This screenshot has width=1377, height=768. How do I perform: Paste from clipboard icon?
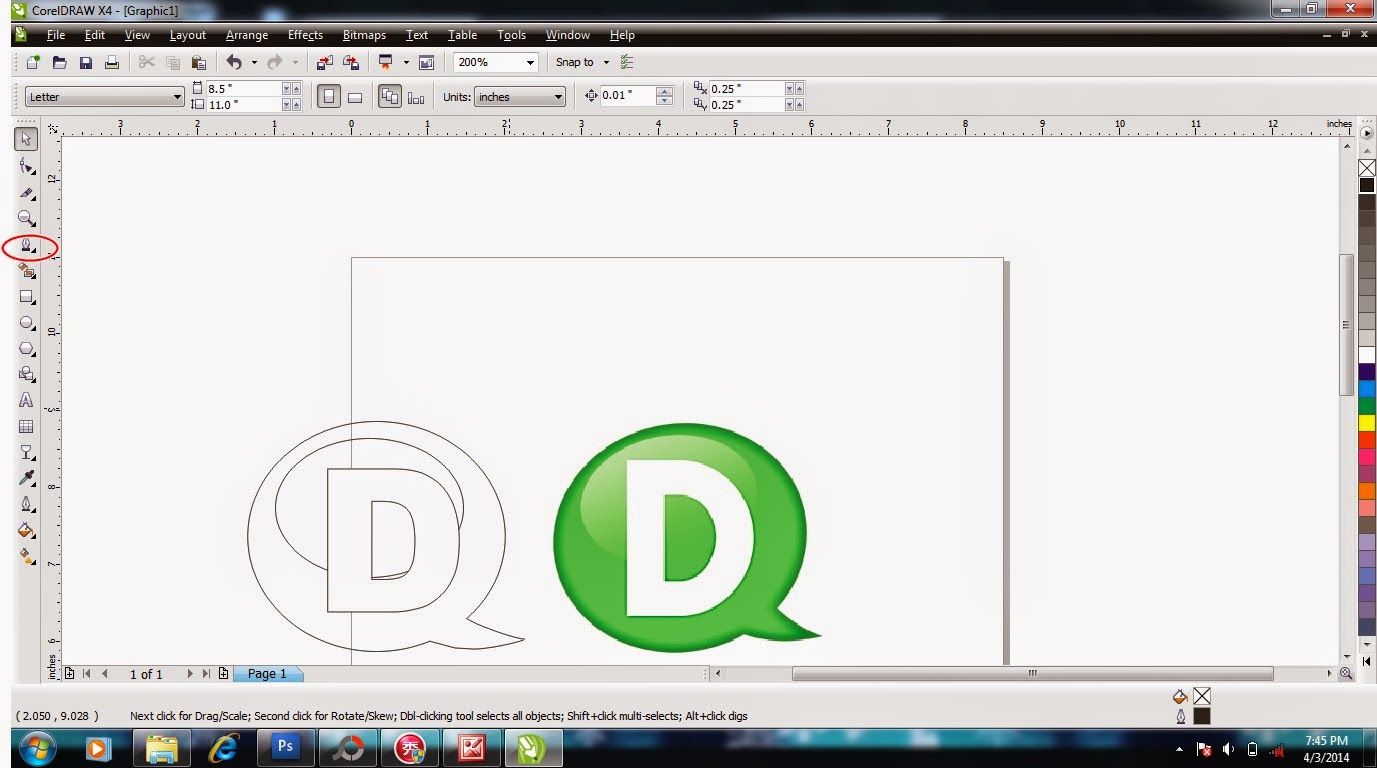click(199, 62)
